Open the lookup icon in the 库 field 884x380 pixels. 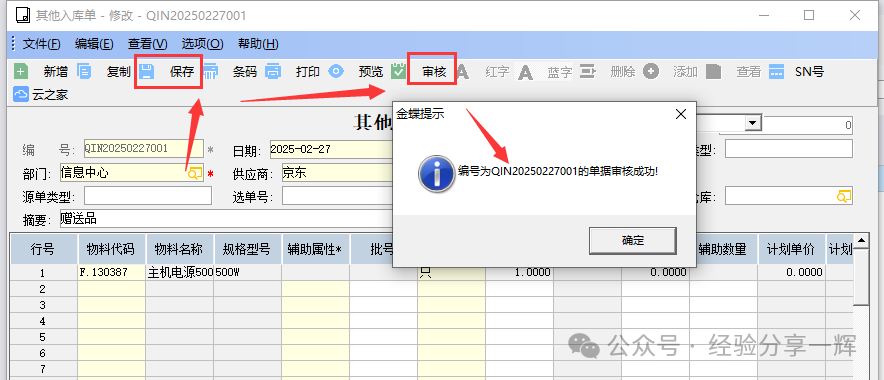coord(844,196)
